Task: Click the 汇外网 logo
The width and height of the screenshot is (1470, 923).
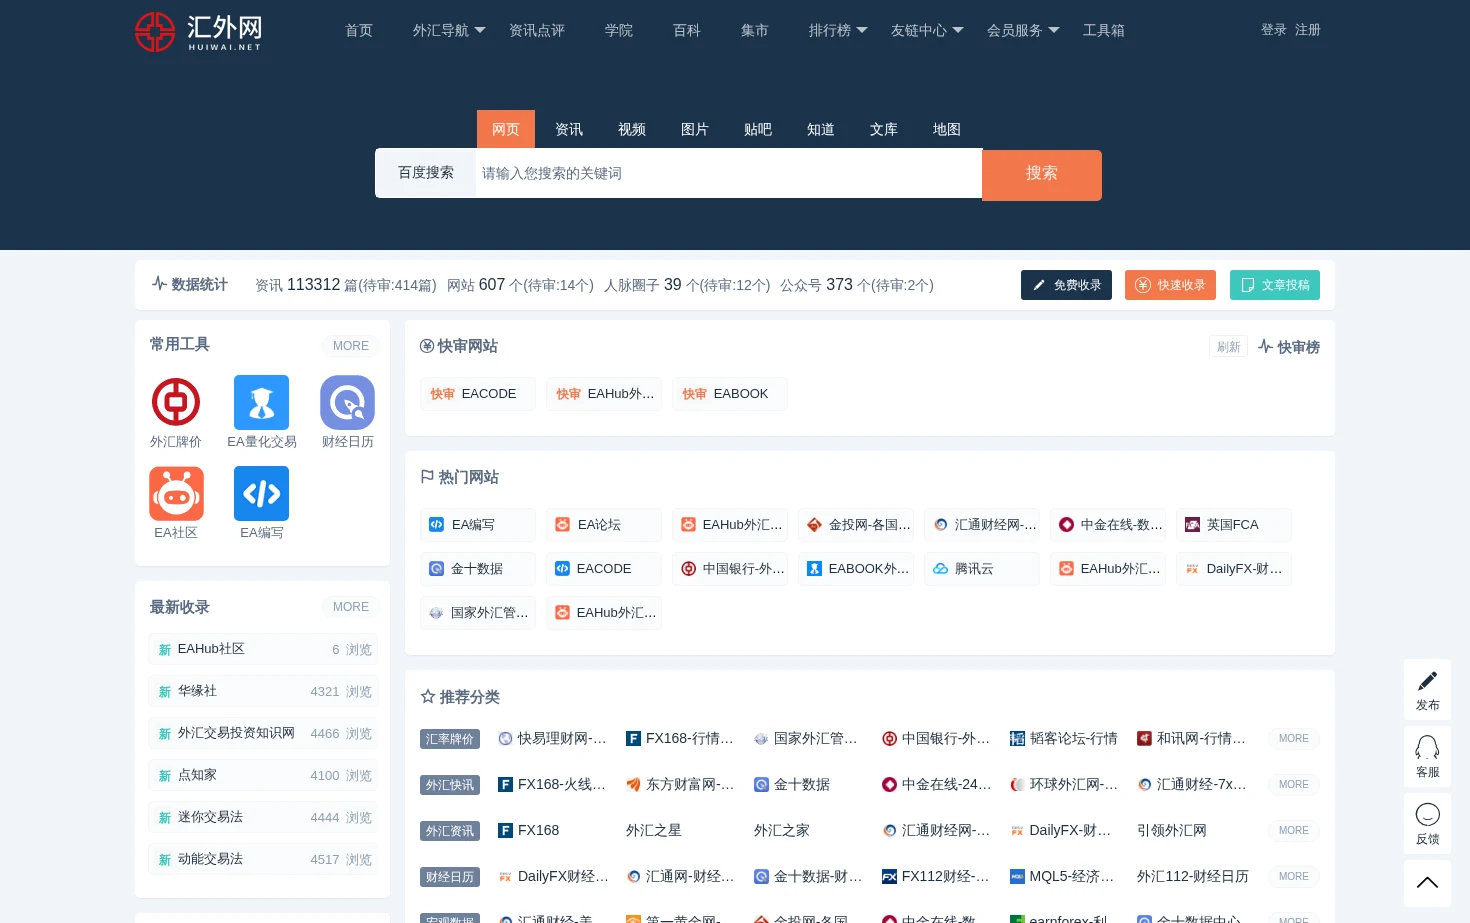Action: point(199,32)
